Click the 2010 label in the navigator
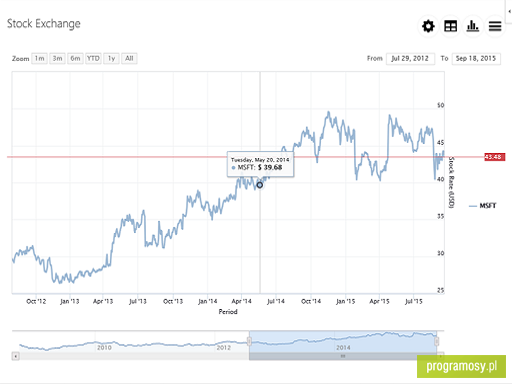The width and height of the screenshot is (512, 384). 104,348
